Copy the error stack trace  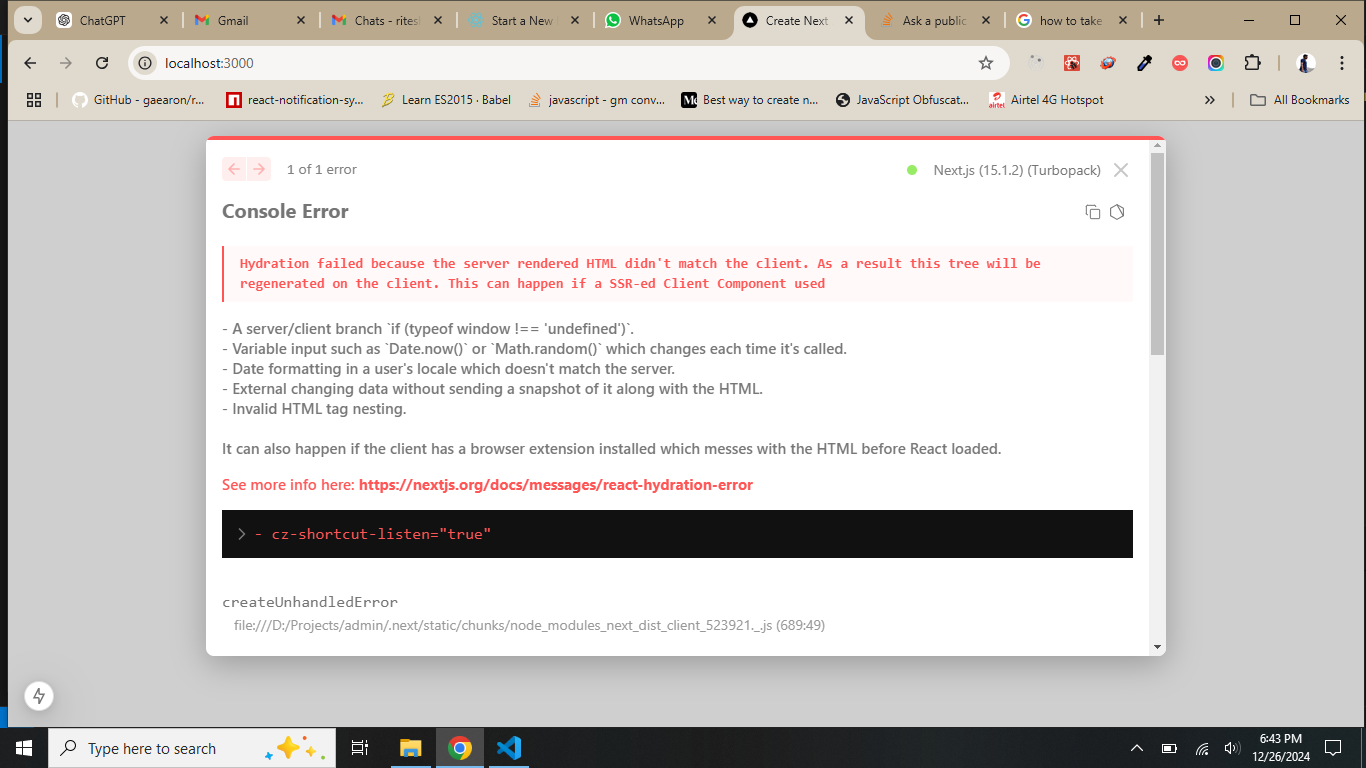tap(1093, 212)
